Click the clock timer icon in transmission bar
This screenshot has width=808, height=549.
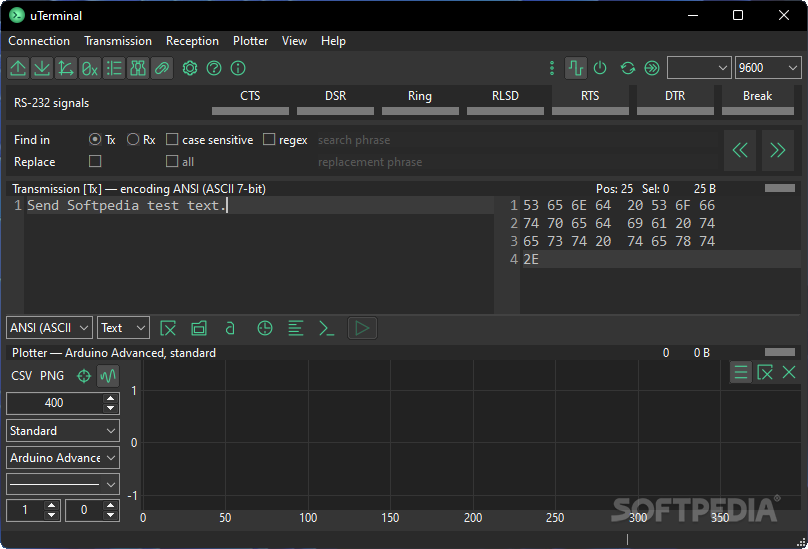pyautogui.click(x=265, y=328)
